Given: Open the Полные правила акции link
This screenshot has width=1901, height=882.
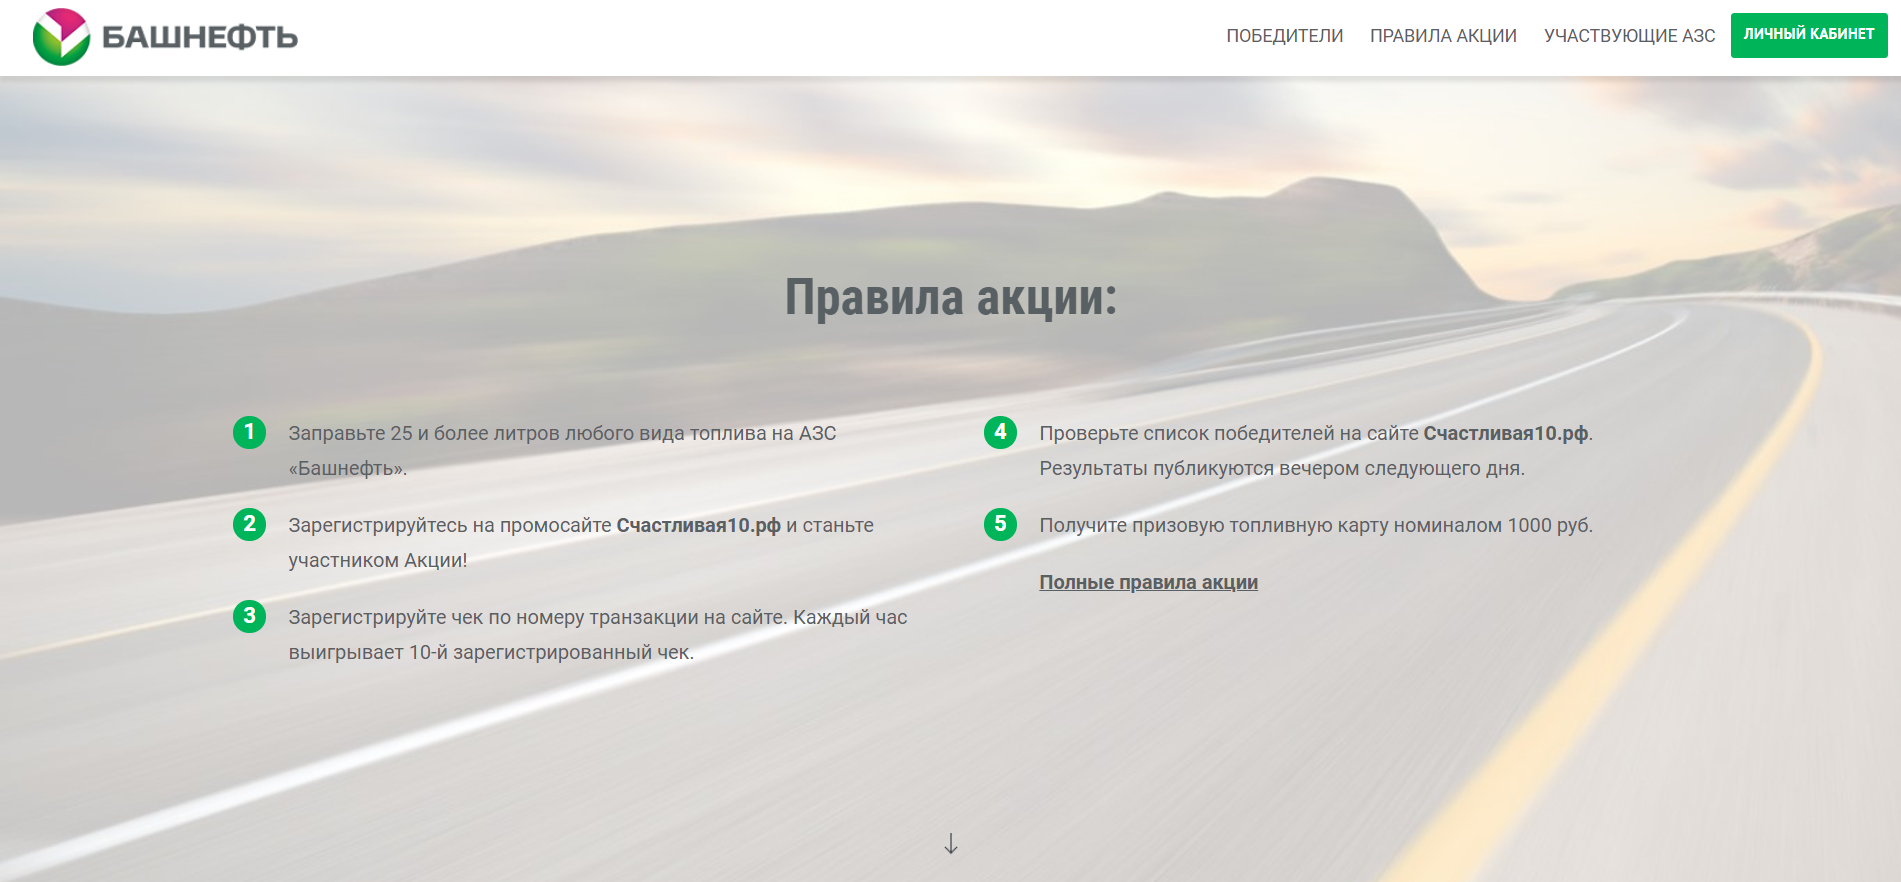Looking at the screenshot, I should click(x=1148, y=582).
